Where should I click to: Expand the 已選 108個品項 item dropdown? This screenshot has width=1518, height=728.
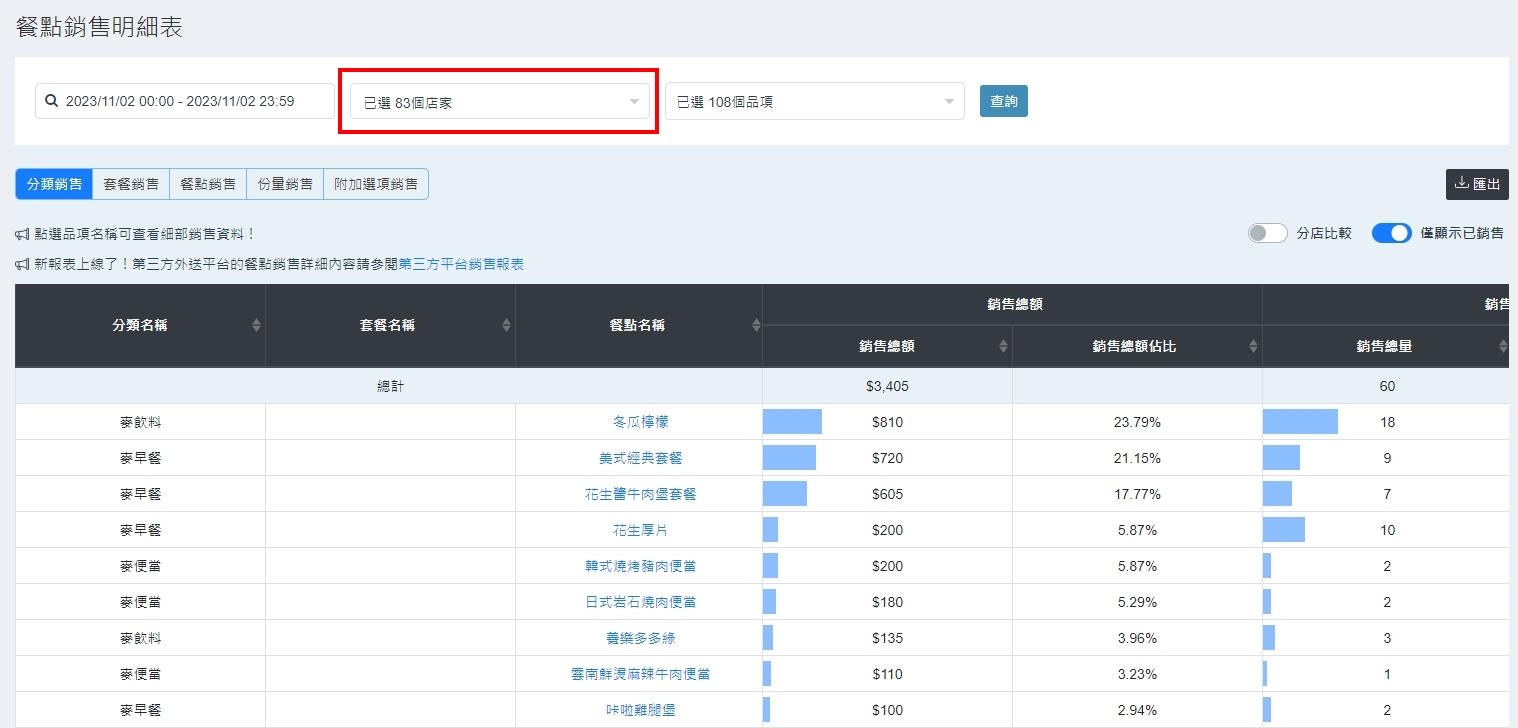click(x=814, y=101)
